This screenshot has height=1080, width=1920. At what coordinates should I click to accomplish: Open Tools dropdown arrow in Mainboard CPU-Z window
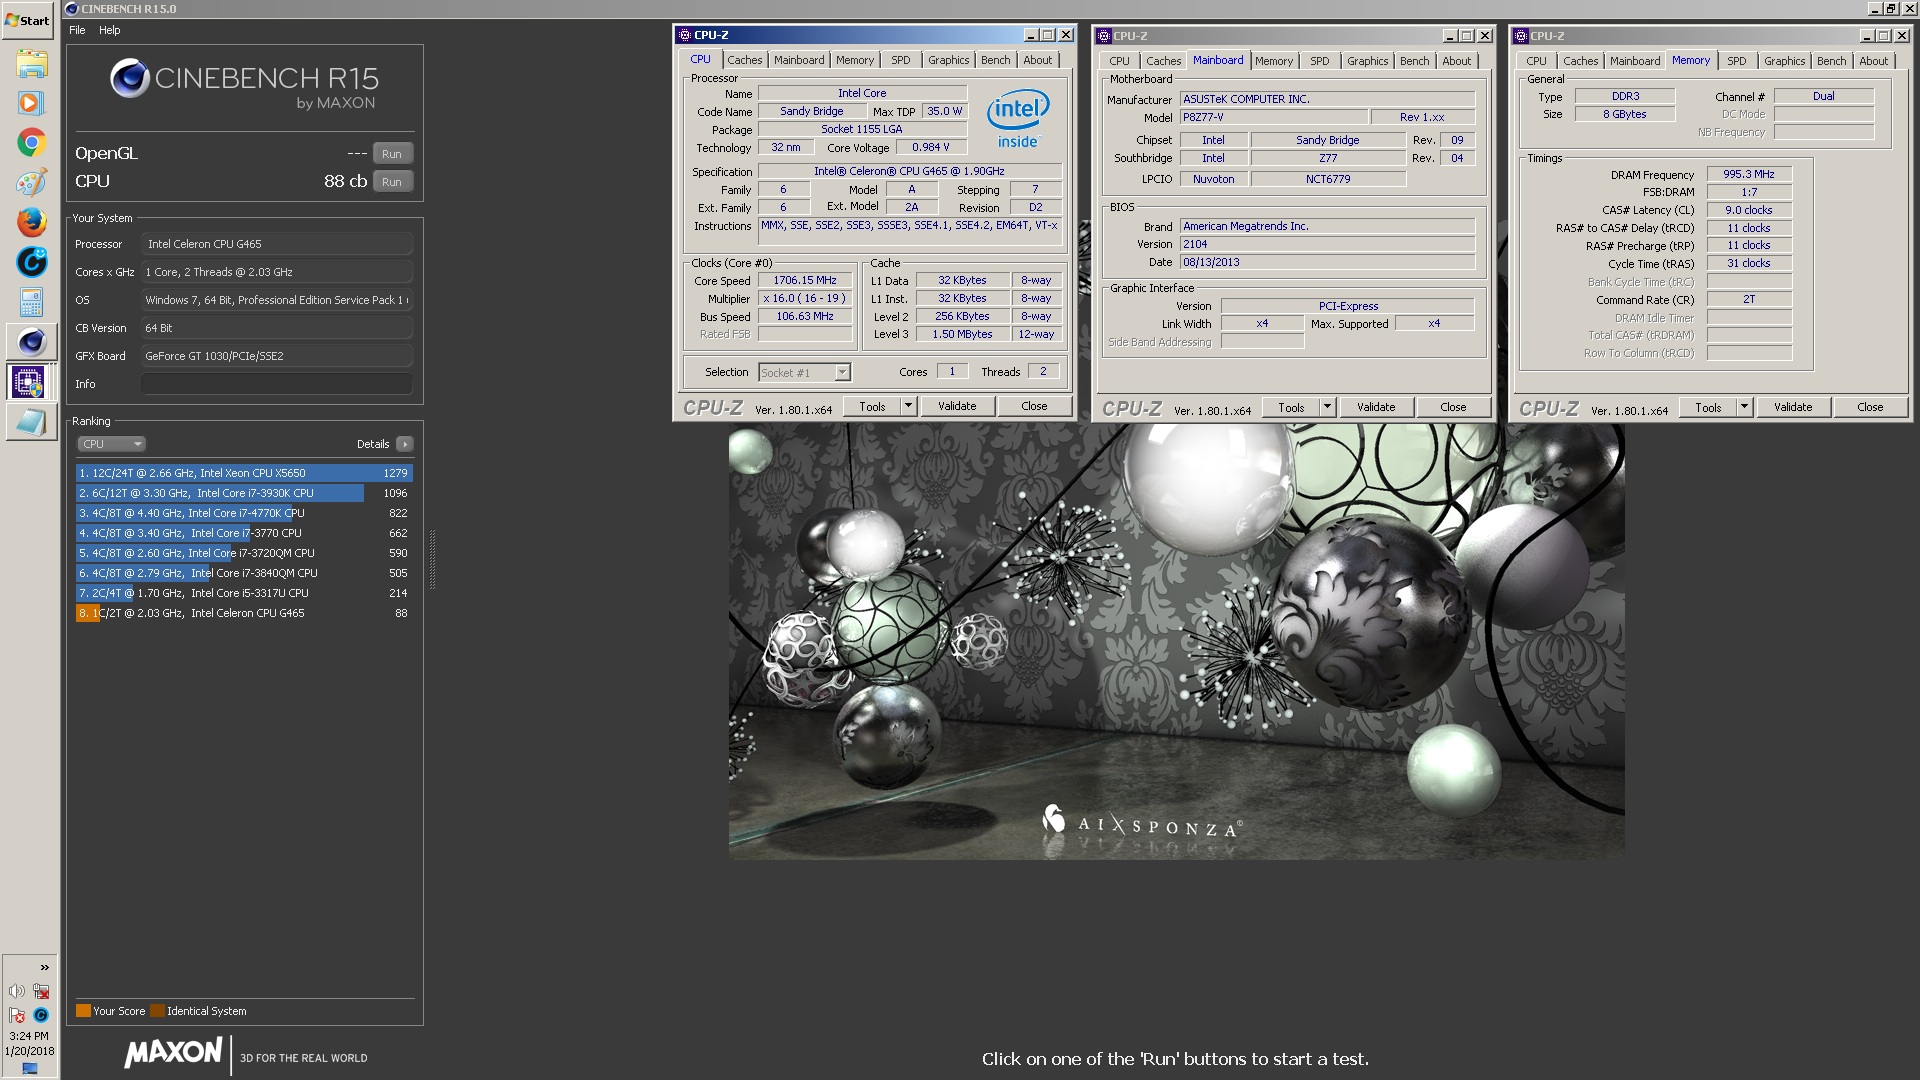point(1327,408)
